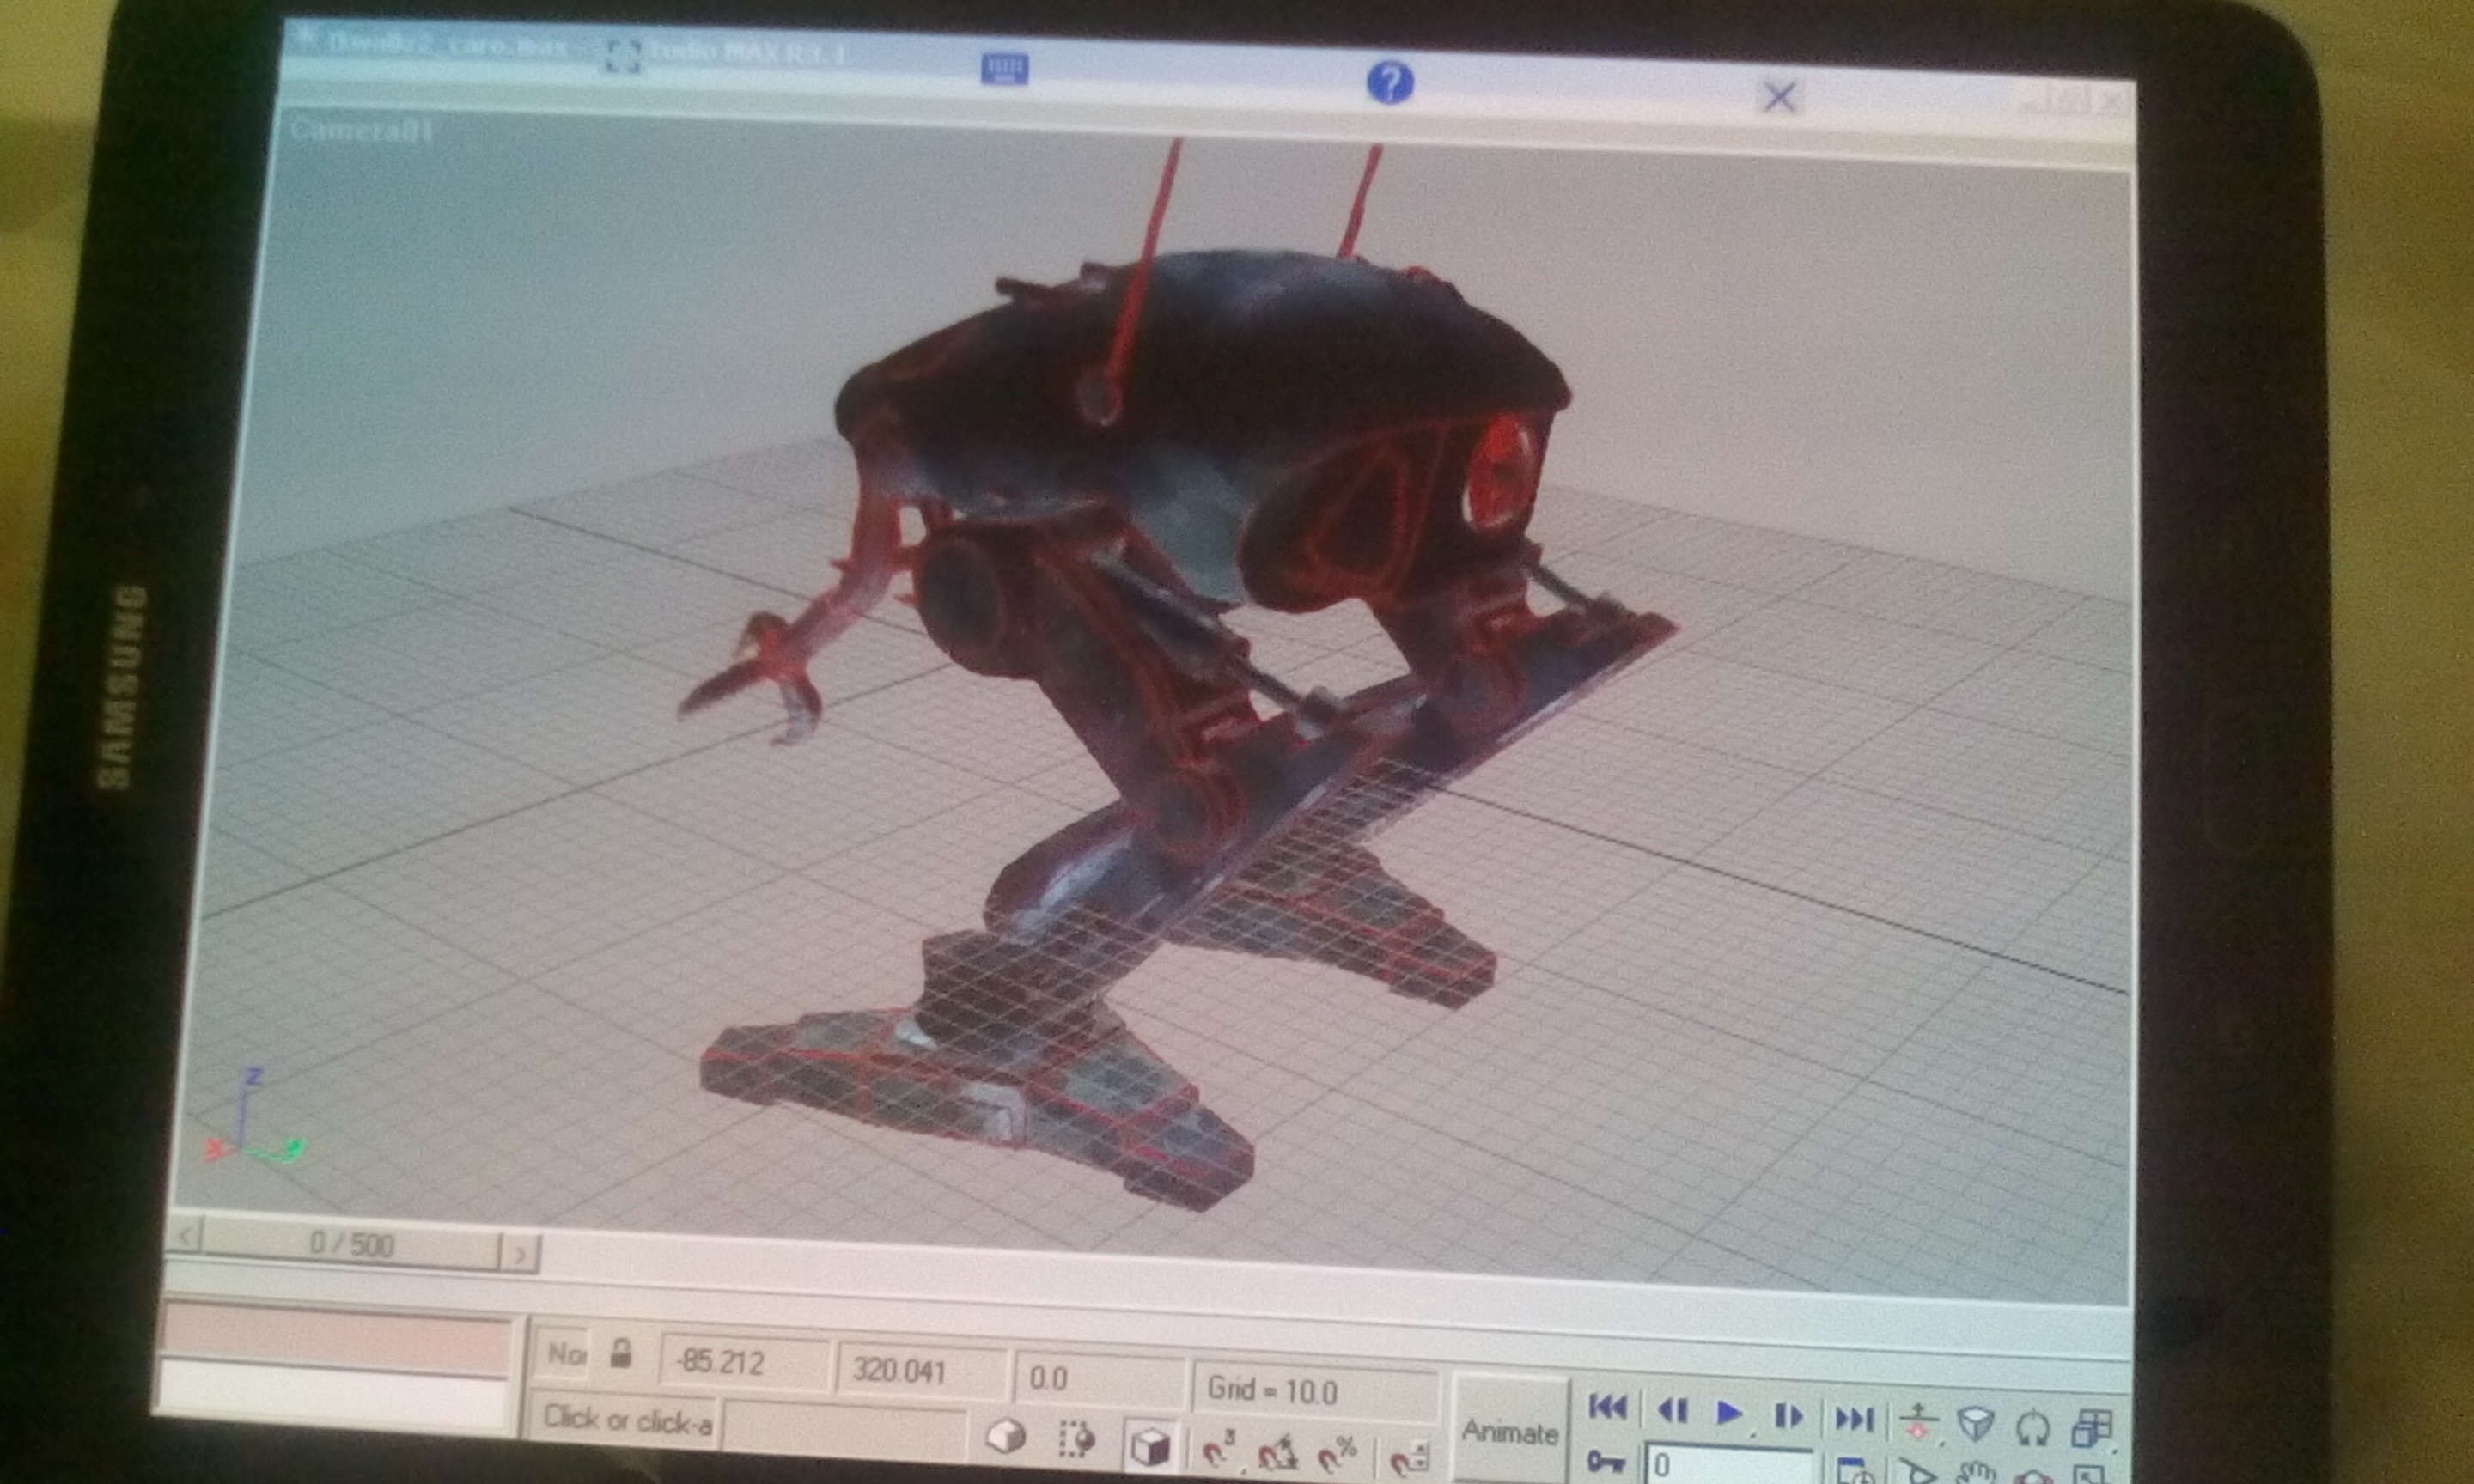Enable the percent snap toggle
Screen dimensions: 2474x1484
(x=1337, y=1453)
